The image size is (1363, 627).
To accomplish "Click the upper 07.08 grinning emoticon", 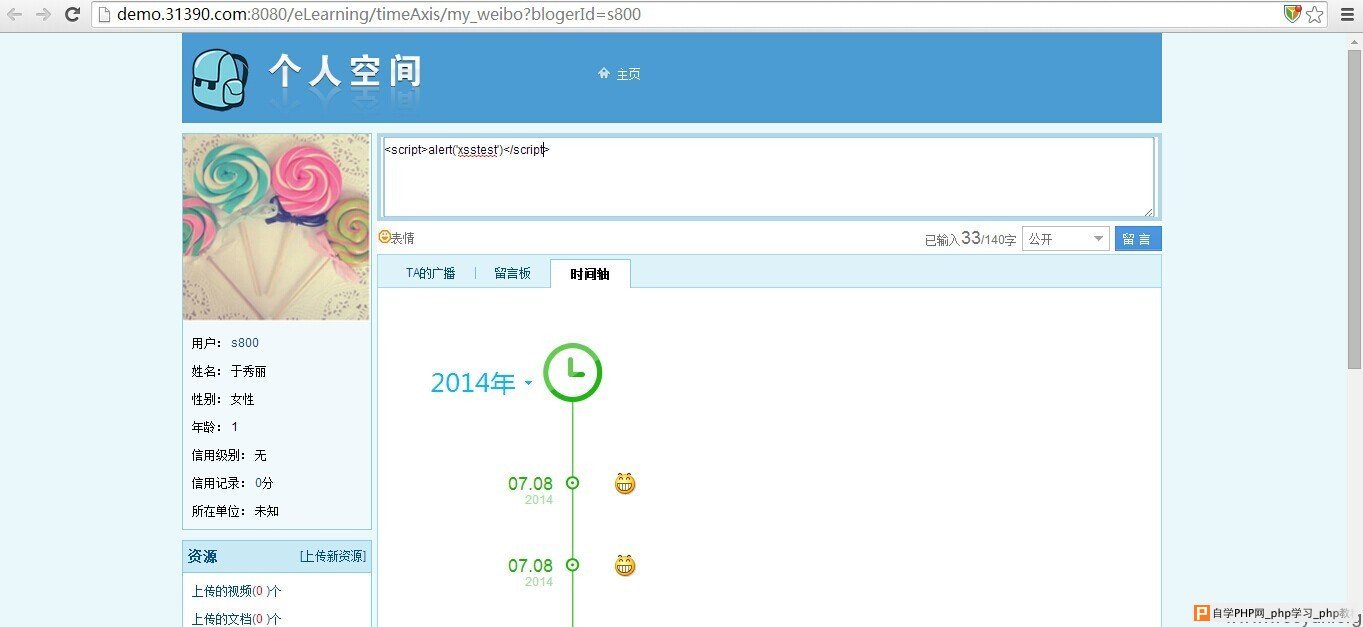I will (x=625, y=484).
